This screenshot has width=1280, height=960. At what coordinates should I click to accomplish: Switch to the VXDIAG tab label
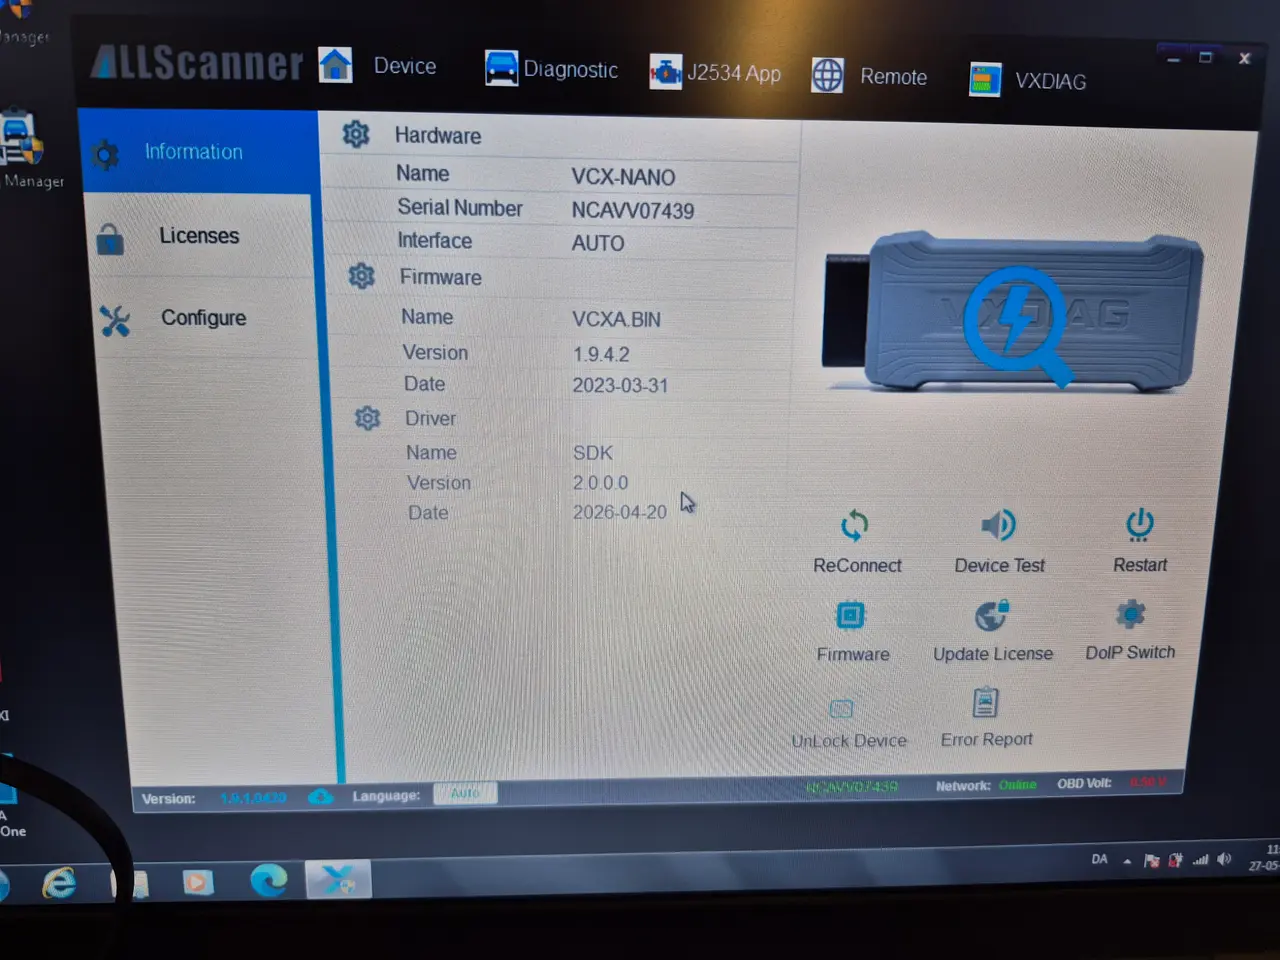click(x=1051, y=82)
